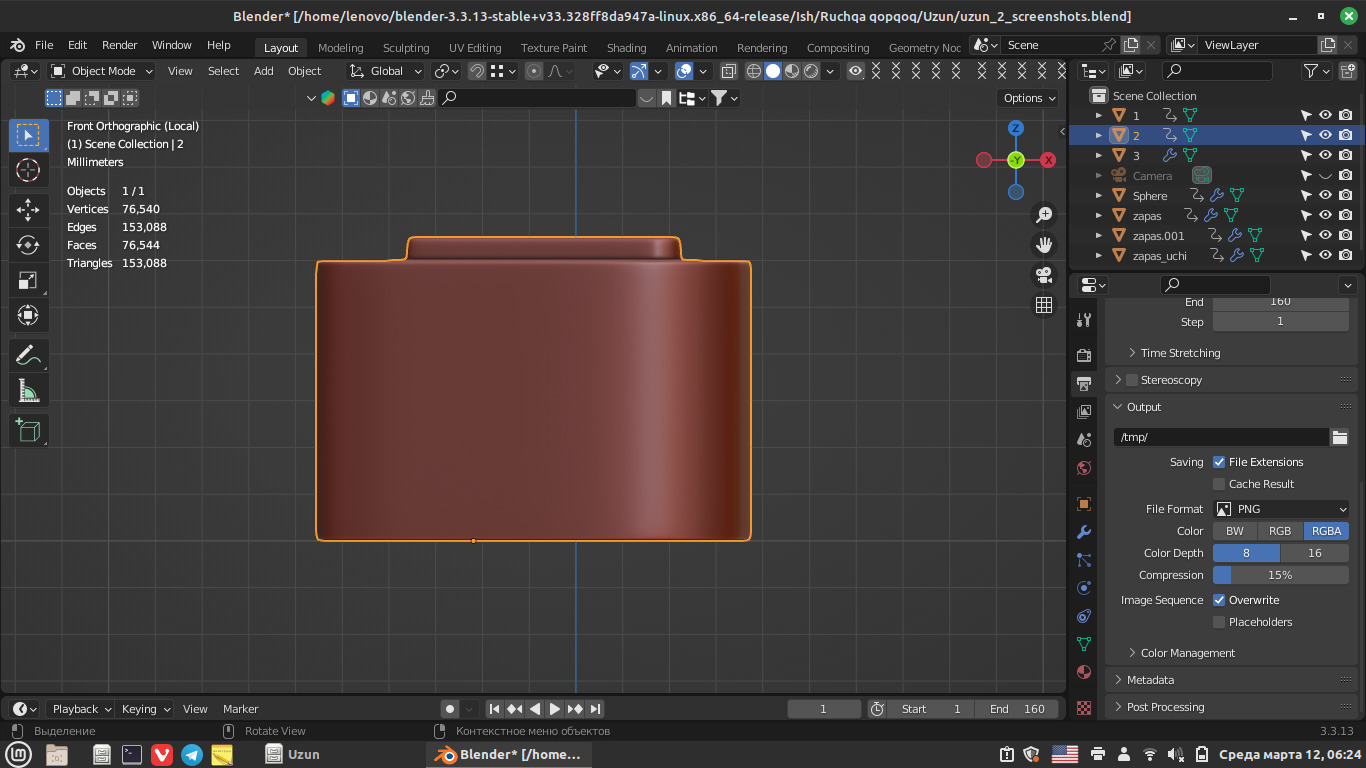Click the viewport zoom magnifier gizmo
Screen dimensions: 1366x768
tap(1044, 214)
